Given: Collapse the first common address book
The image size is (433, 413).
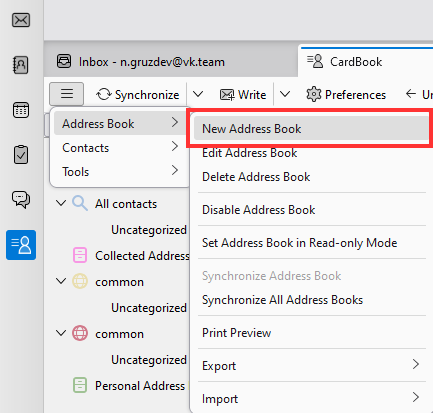Looking at the screenshot, I should (61, 281).
